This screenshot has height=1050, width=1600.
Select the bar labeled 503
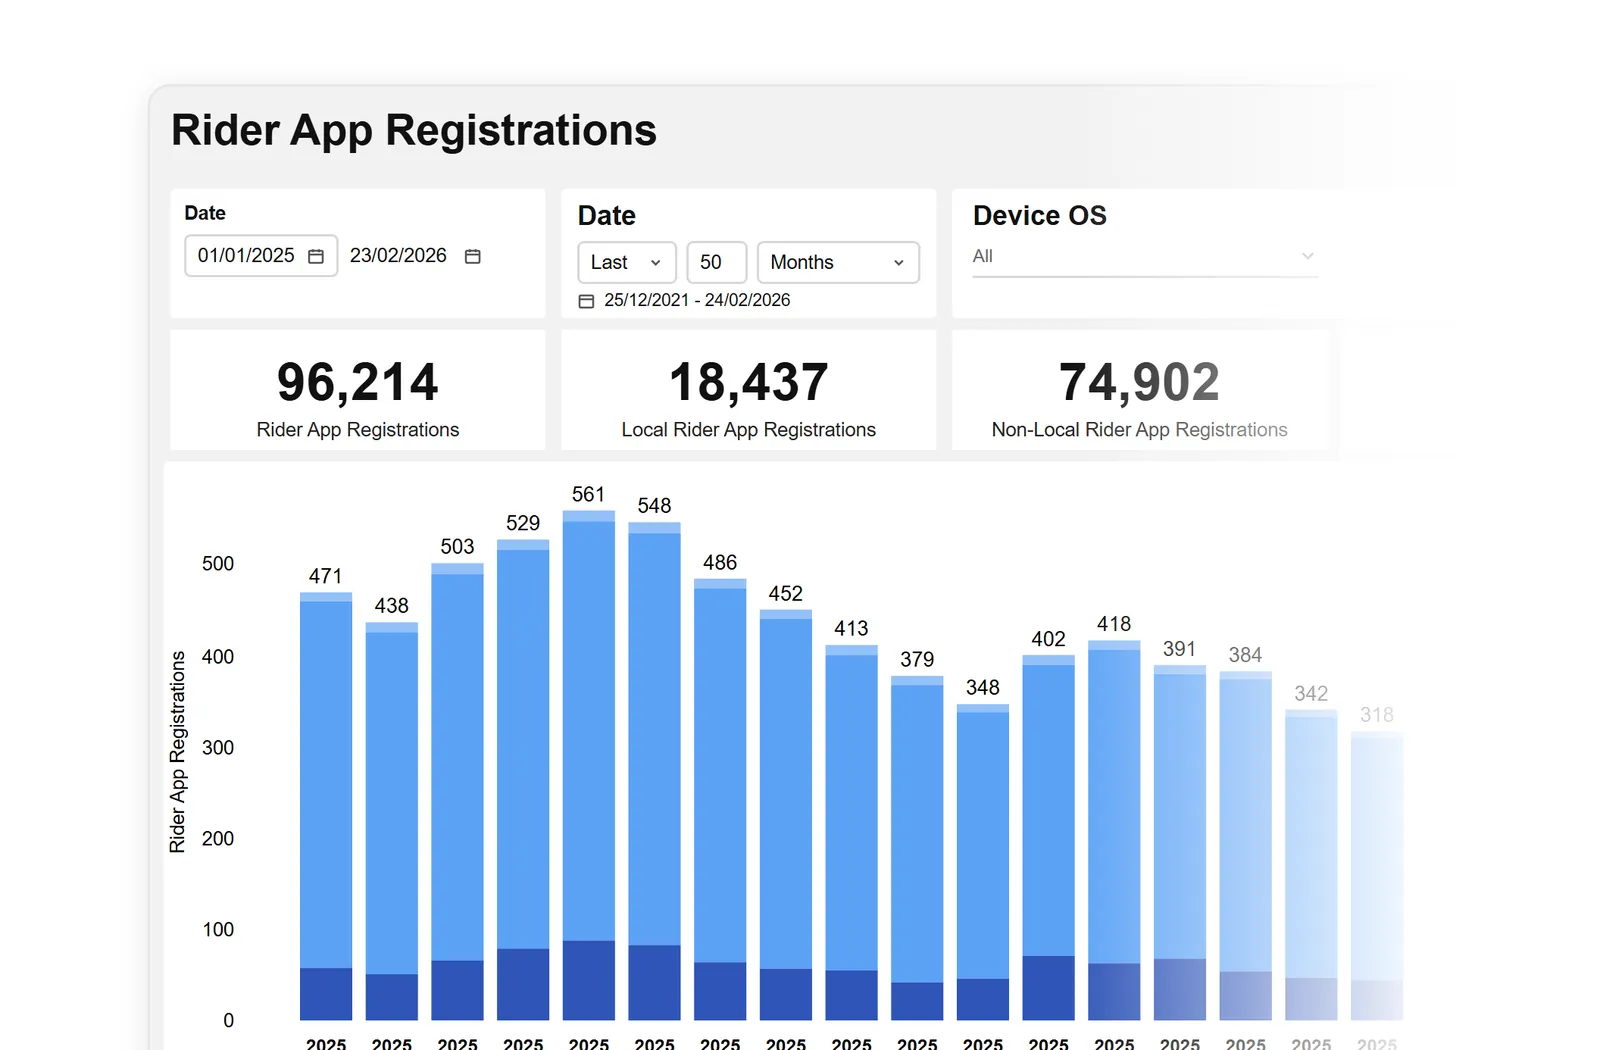(x=457, y=791)
